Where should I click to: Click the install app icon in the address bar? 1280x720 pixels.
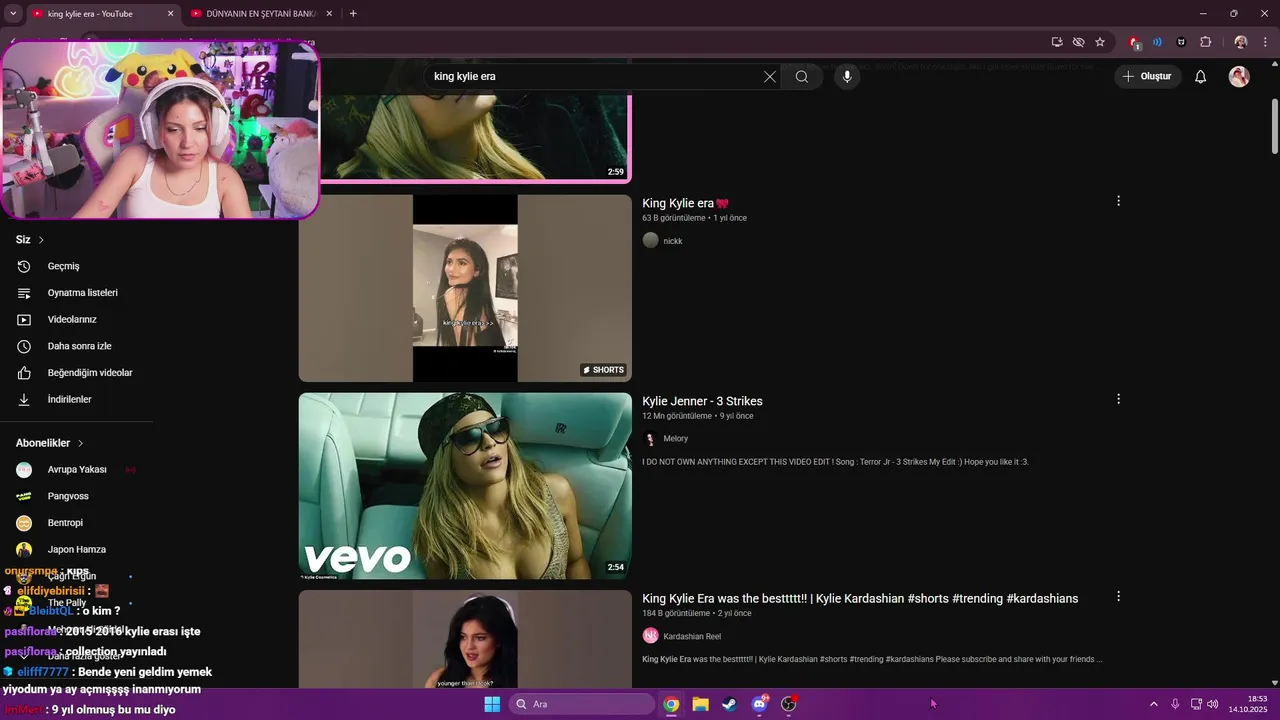point(1057,42)
